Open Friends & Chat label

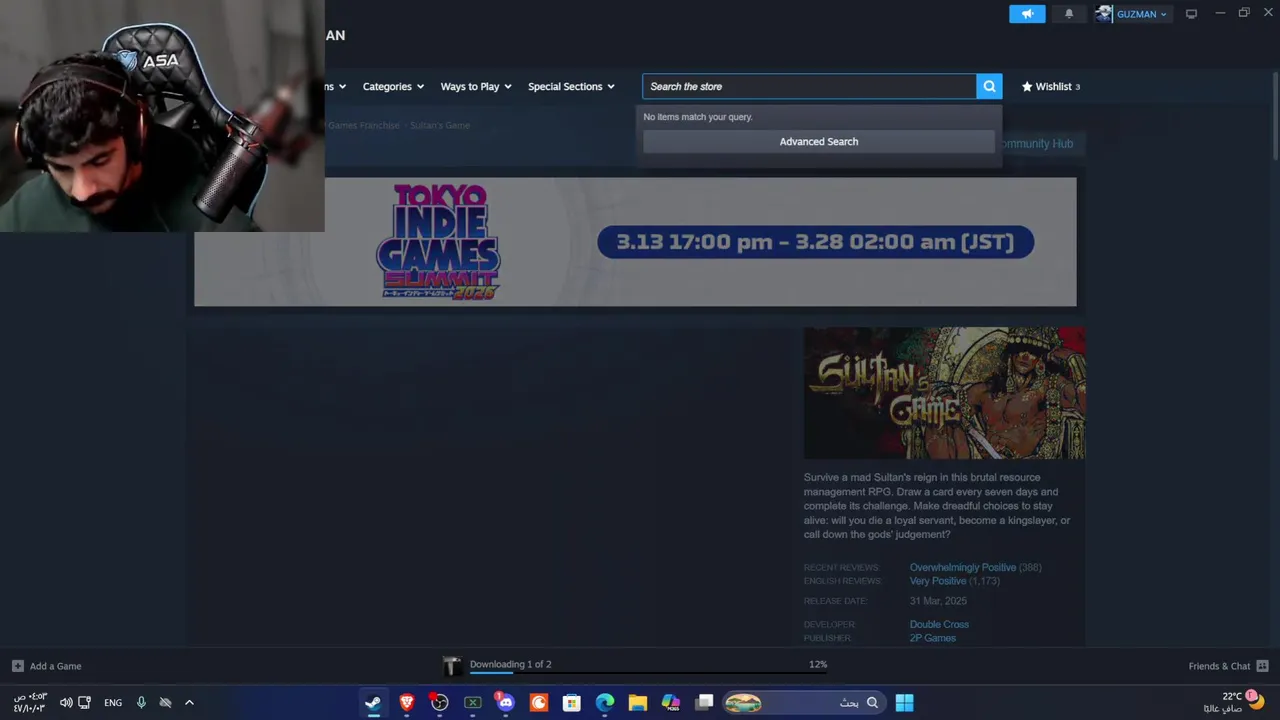point(1219,666)
